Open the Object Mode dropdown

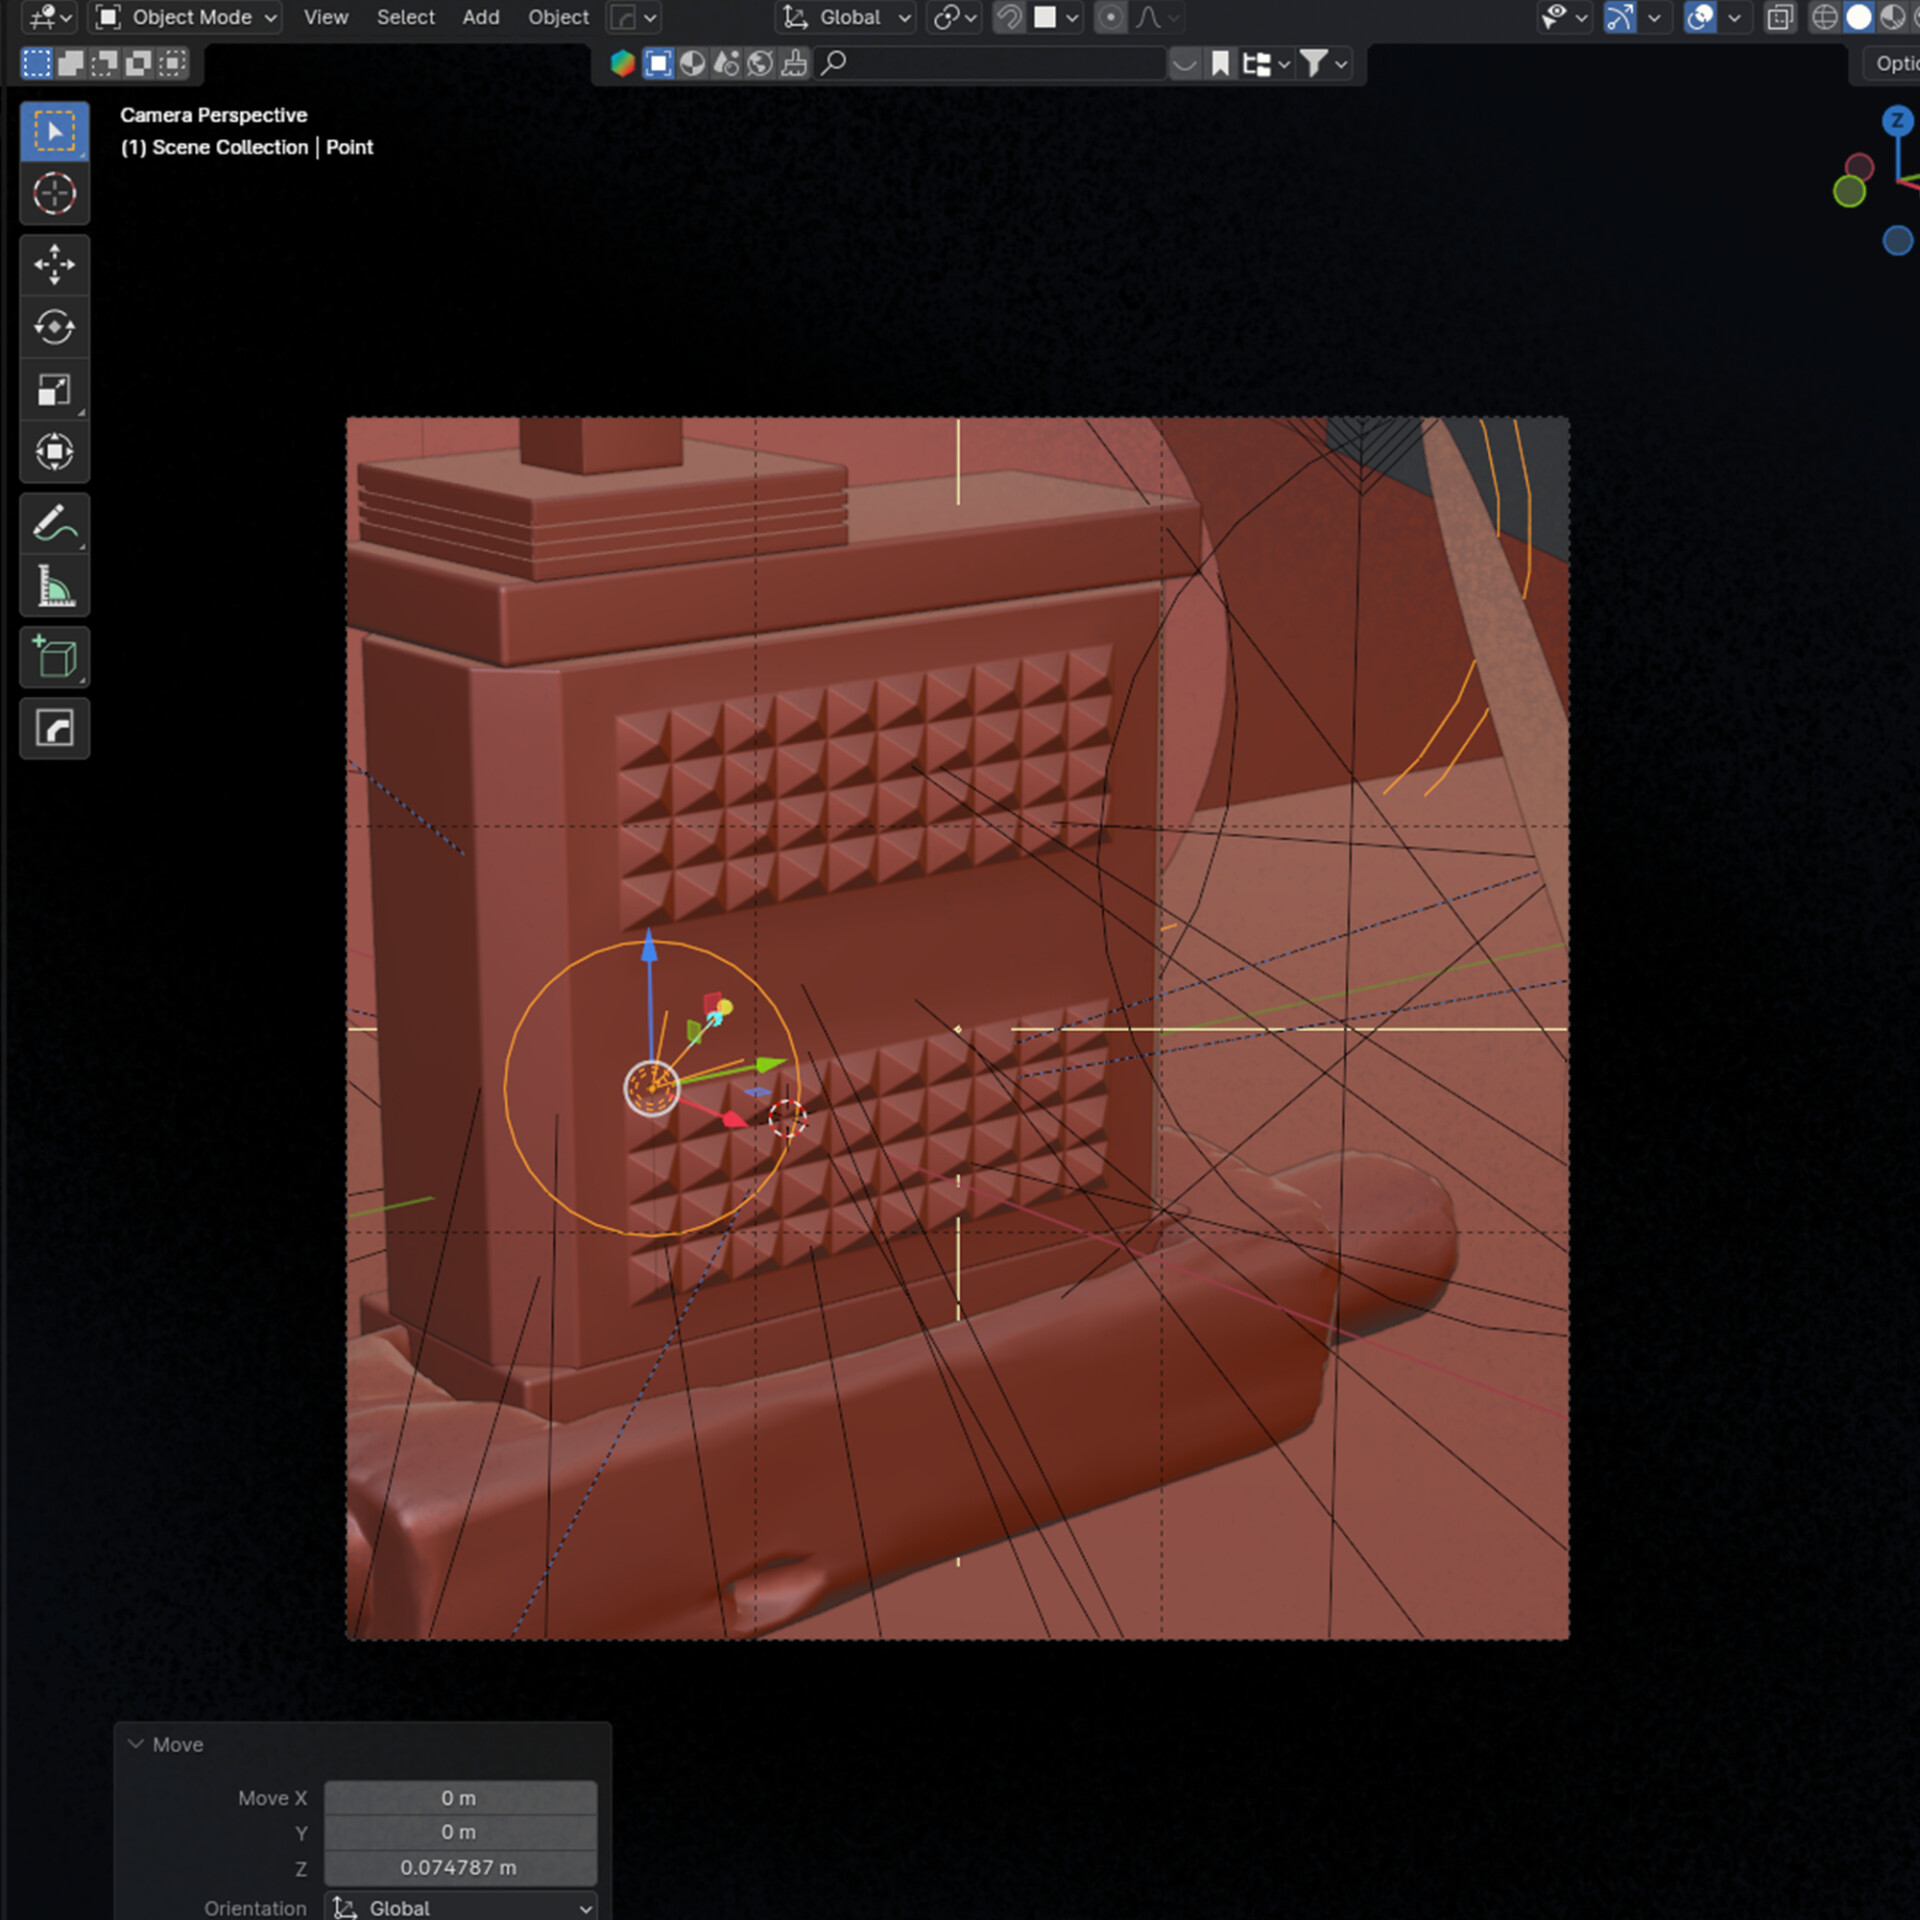pyautogui.click(x=186, y=17)
